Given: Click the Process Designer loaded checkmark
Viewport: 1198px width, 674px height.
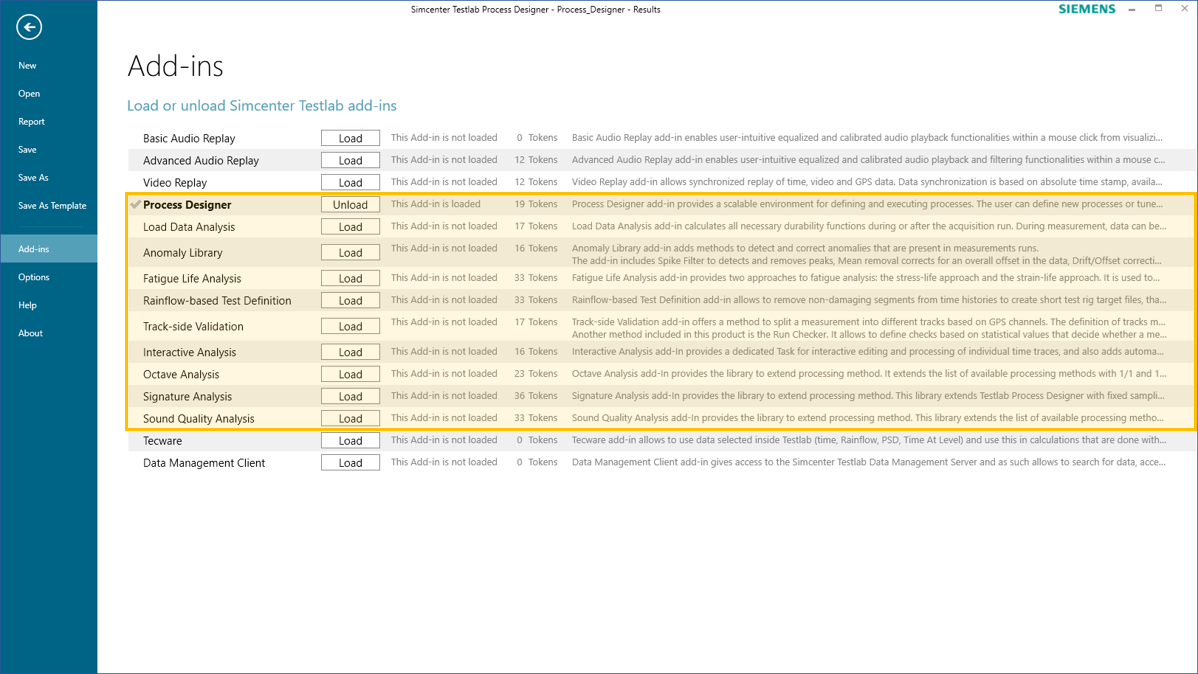Looking at the screenshot, I should tap(135, 205).
